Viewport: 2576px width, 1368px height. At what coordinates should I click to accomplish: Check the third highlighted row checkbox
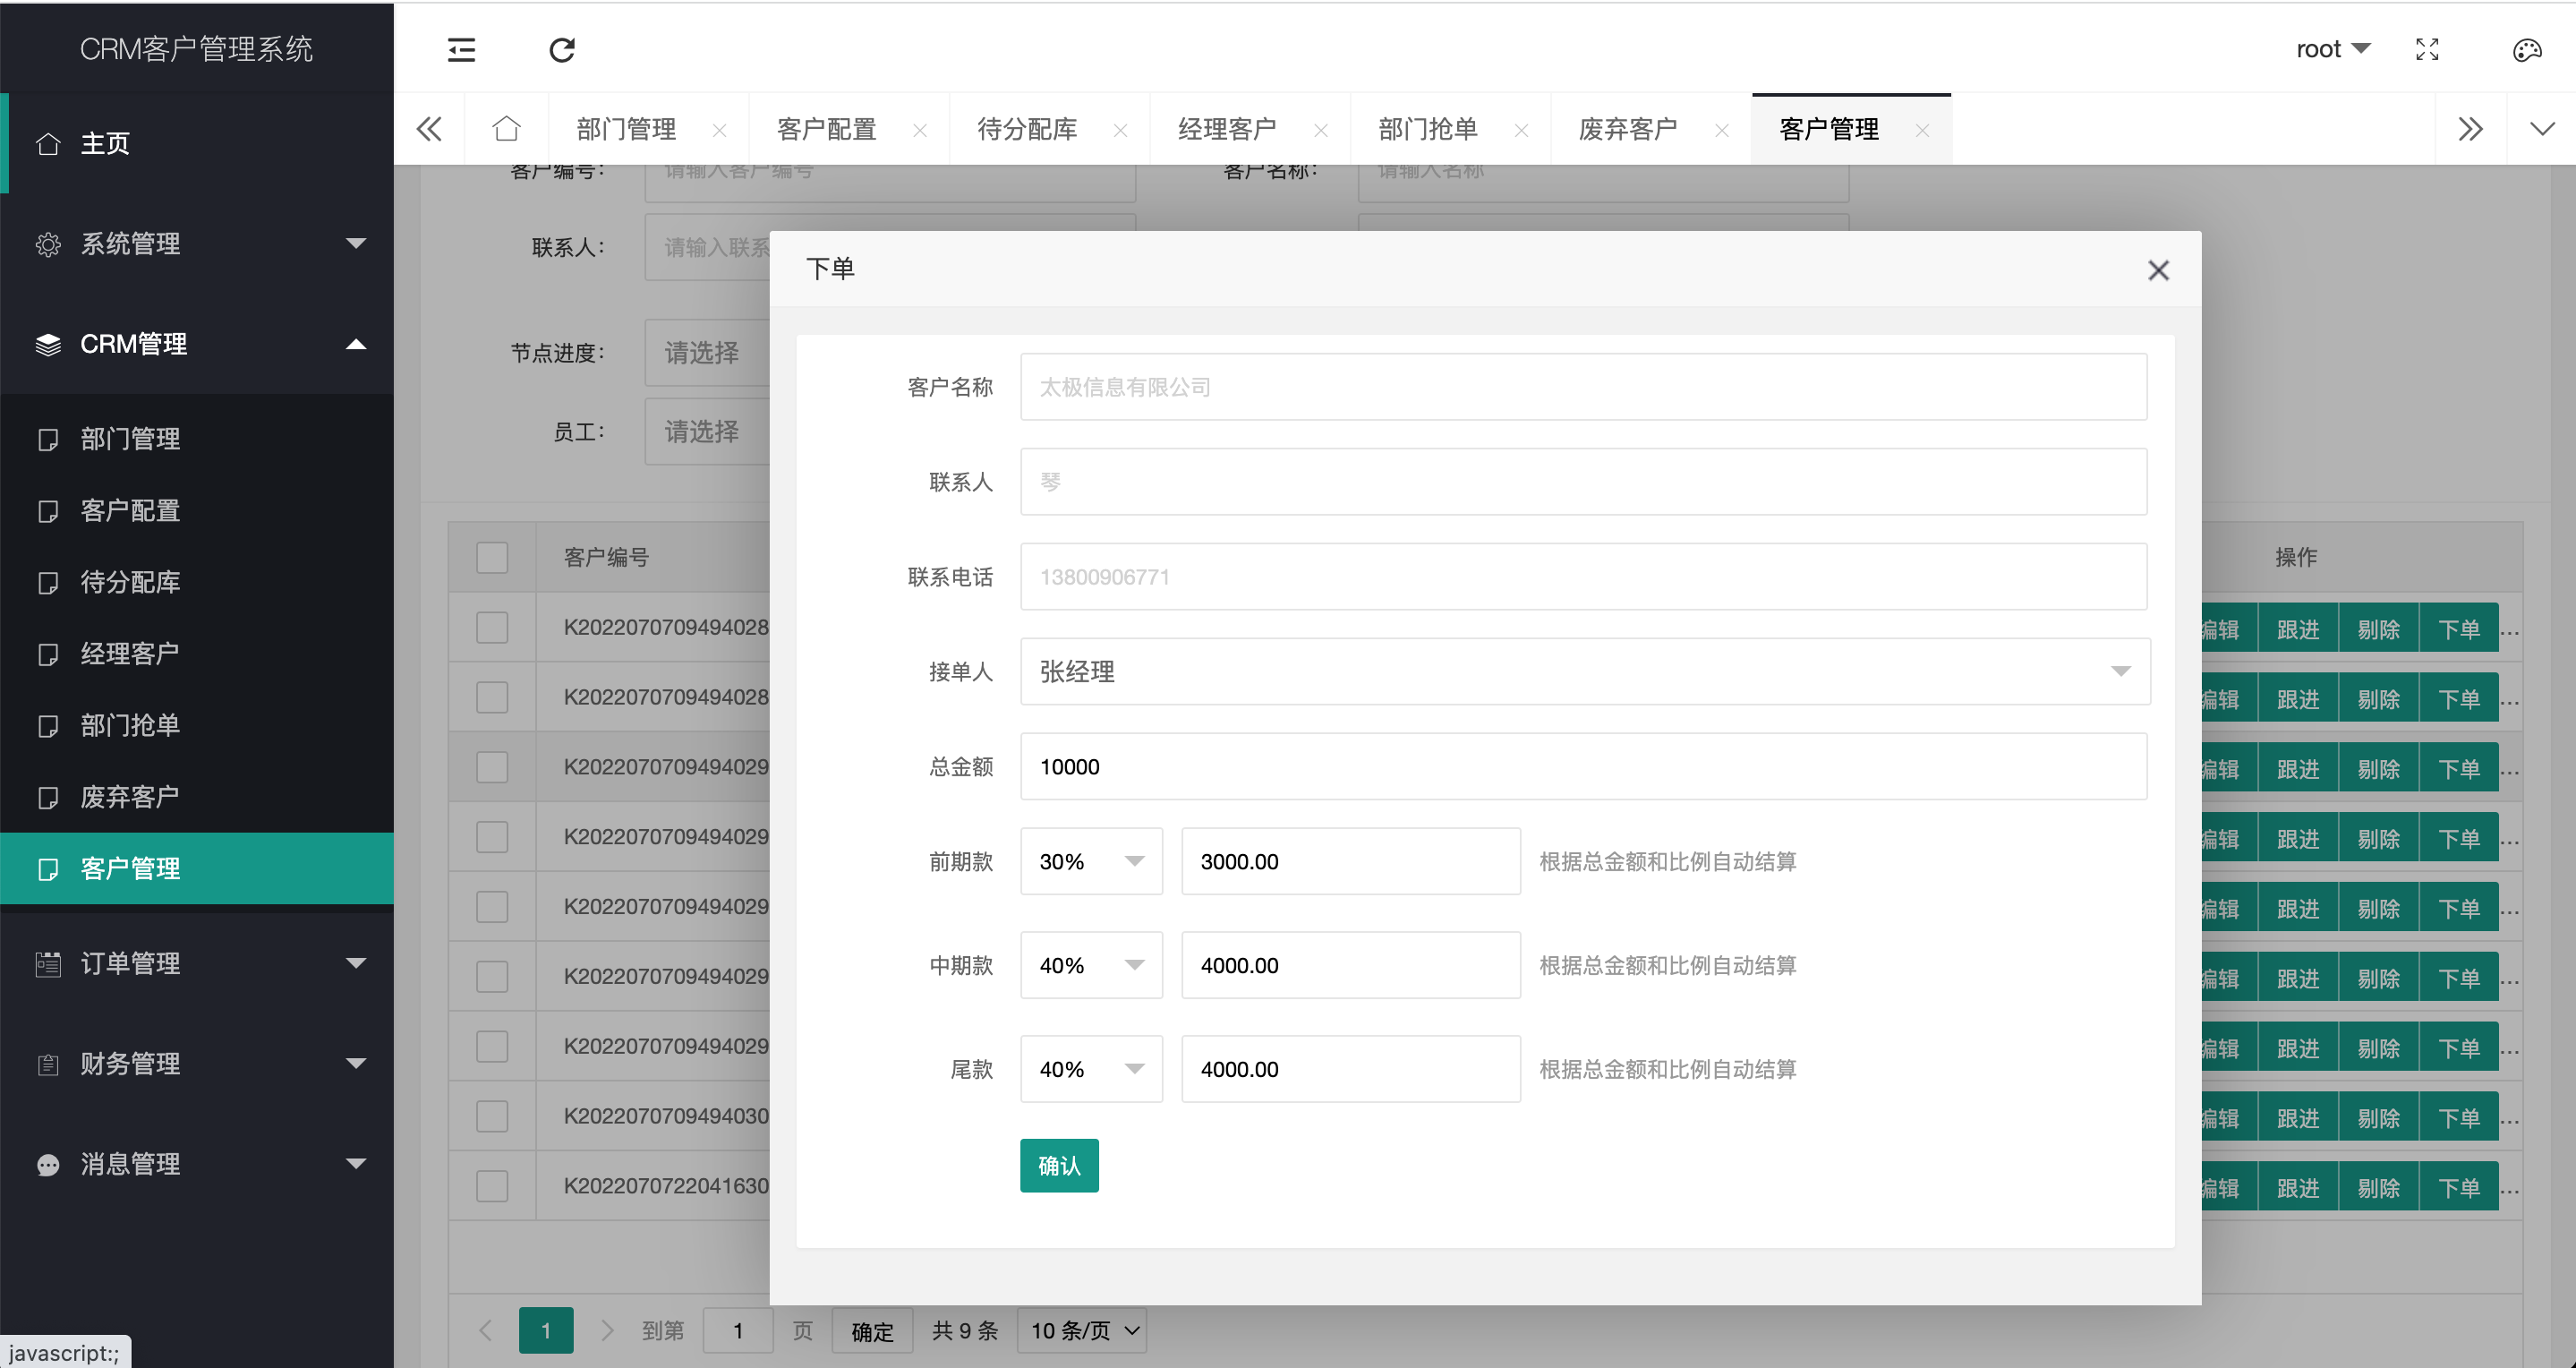tap(492, 767)
